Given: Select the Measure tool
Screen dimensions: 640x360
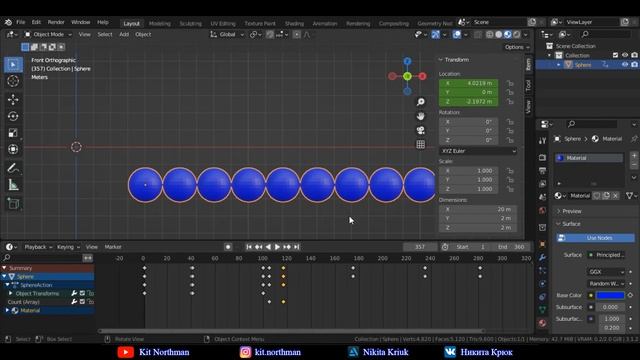Looking at the screenshot, I should pos(13,185).
